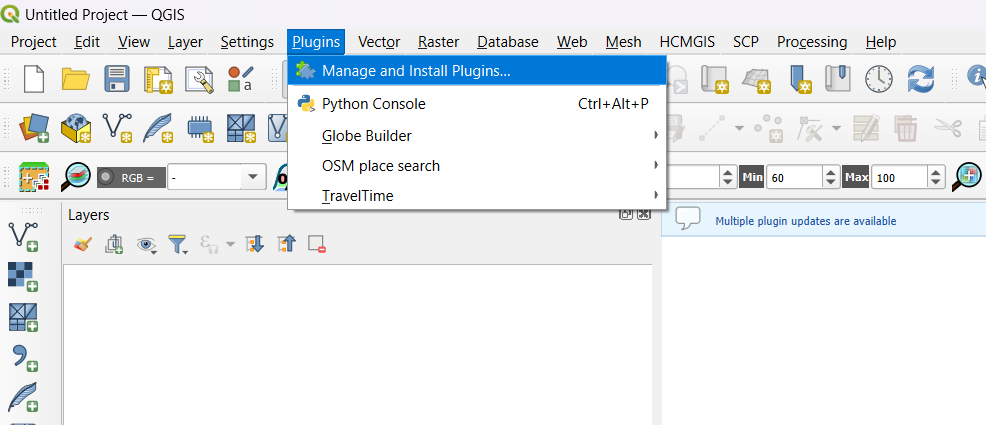Expand all layers in the Layers panel
This screenshot has width=986, height=425.
255,244
